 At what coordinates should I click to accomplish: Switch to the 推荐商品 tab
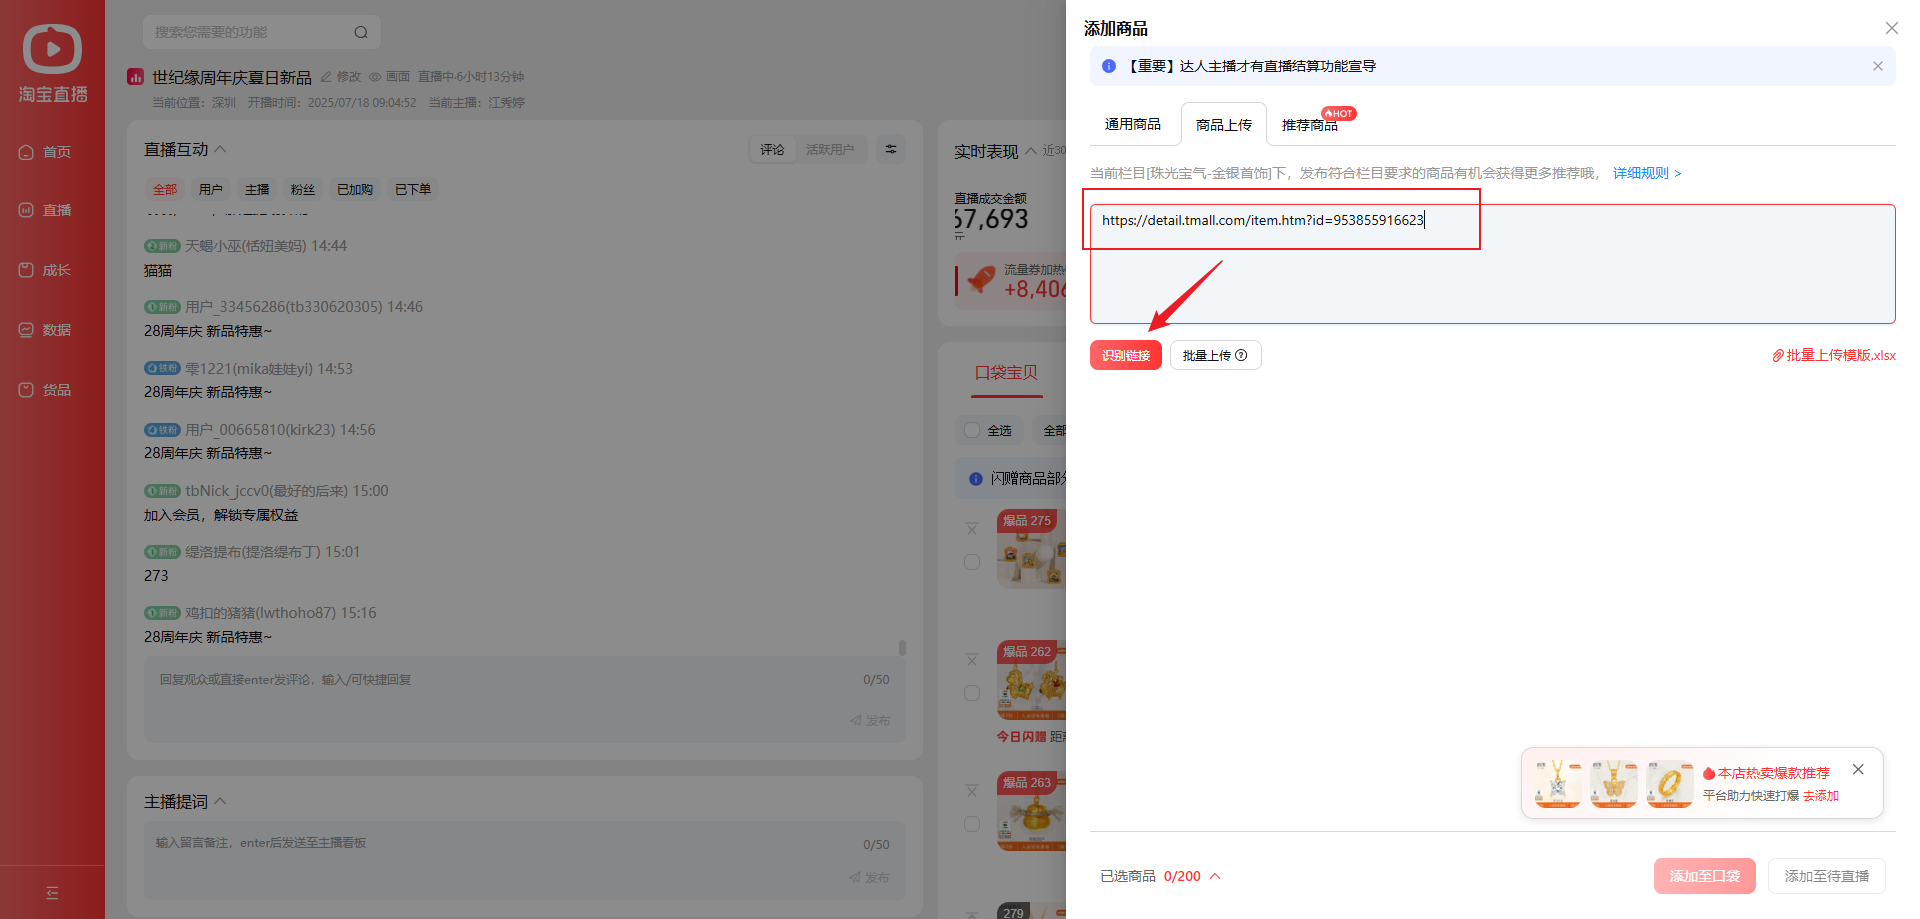(x=1309, y=126)
